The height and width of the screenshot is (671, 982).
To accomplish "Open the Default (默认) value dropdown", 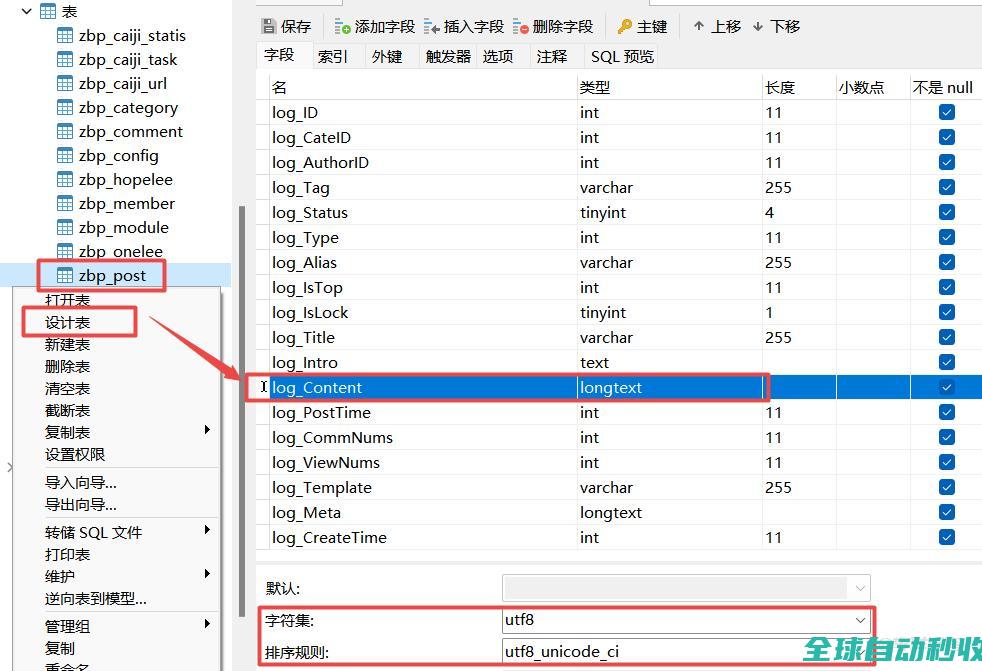I will point(859,587).
